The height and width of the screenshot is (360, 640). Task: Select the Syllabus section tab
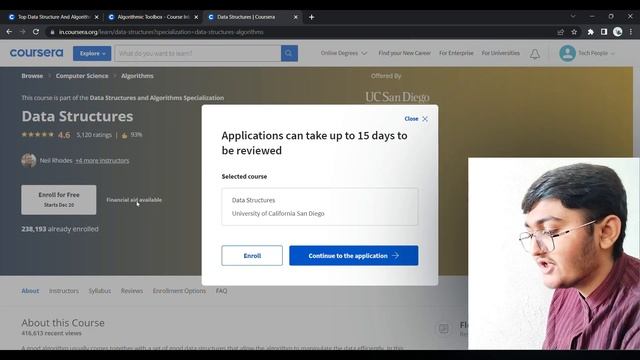tap(100, 291)
